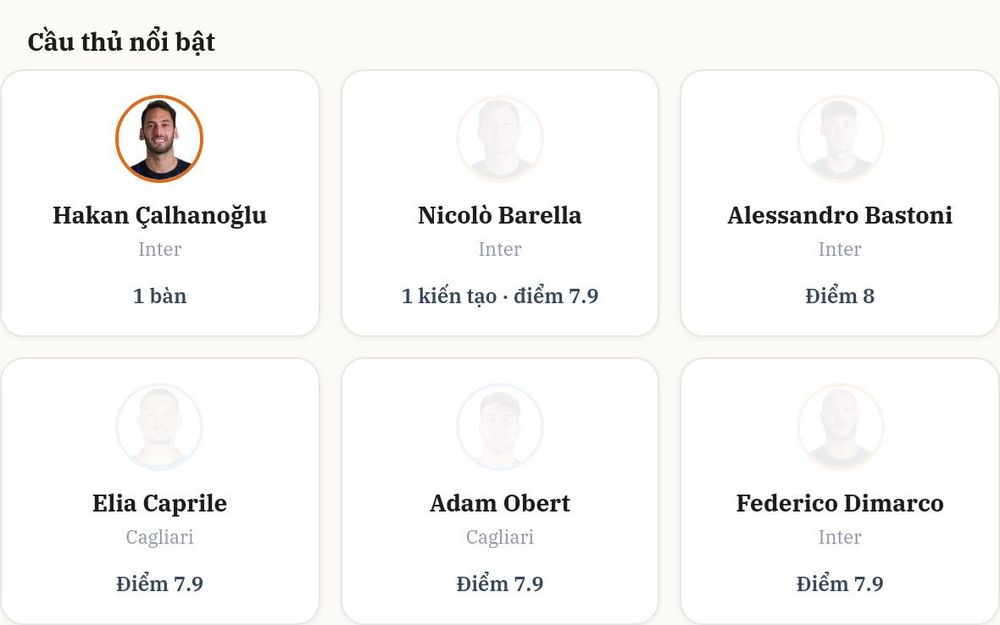This screenshot has width=1000, height=625.
Task: Select the Elia Caprile name
Action: [x=159, y=504]
